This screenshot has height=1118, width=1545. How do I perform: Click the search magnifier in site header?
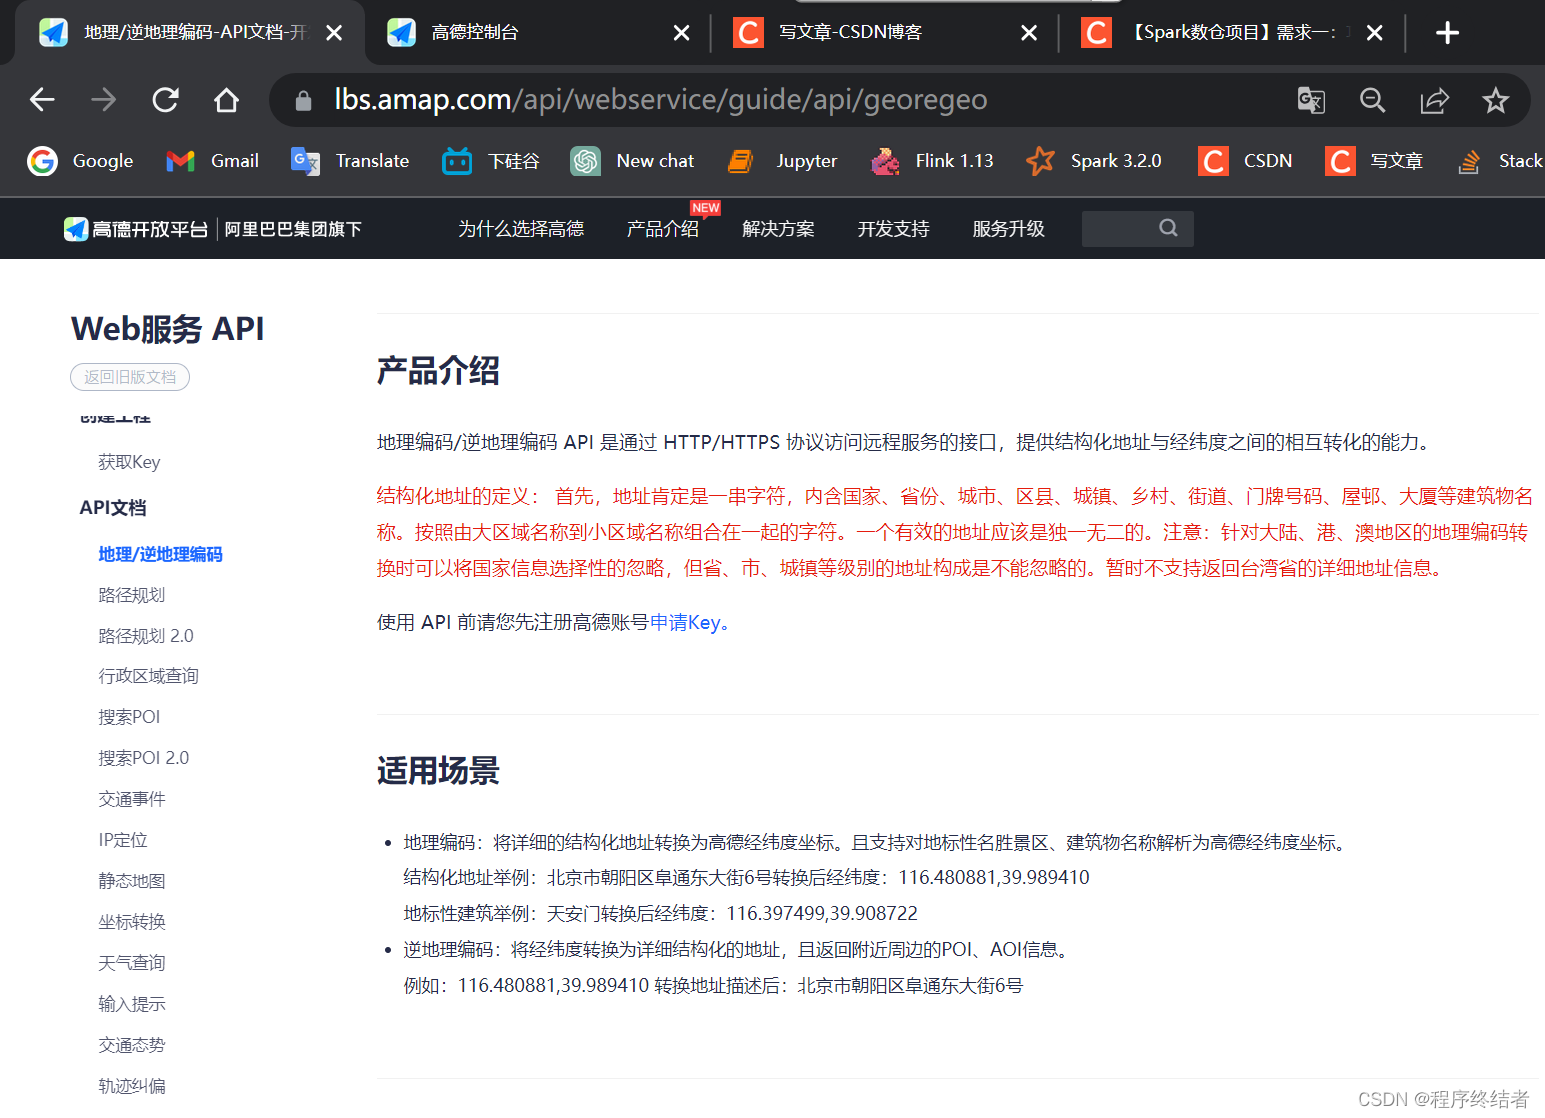click(x=1168, y=228)
